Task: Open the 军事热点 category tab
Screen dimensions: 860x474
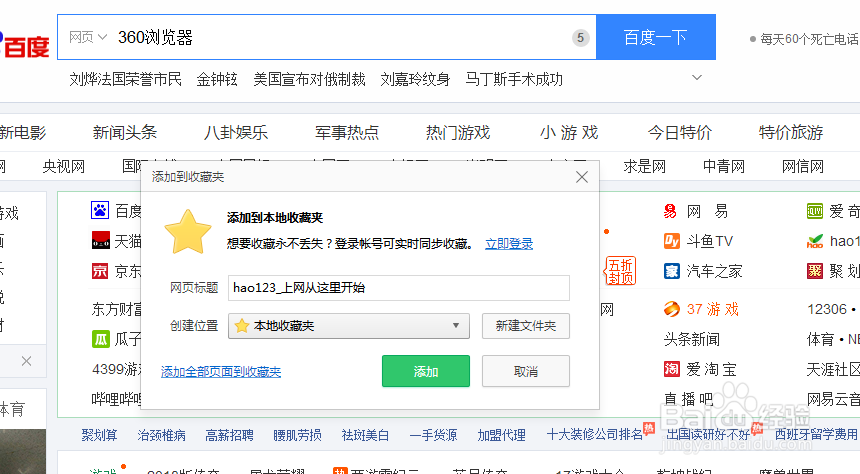Action: pos(347,132)
